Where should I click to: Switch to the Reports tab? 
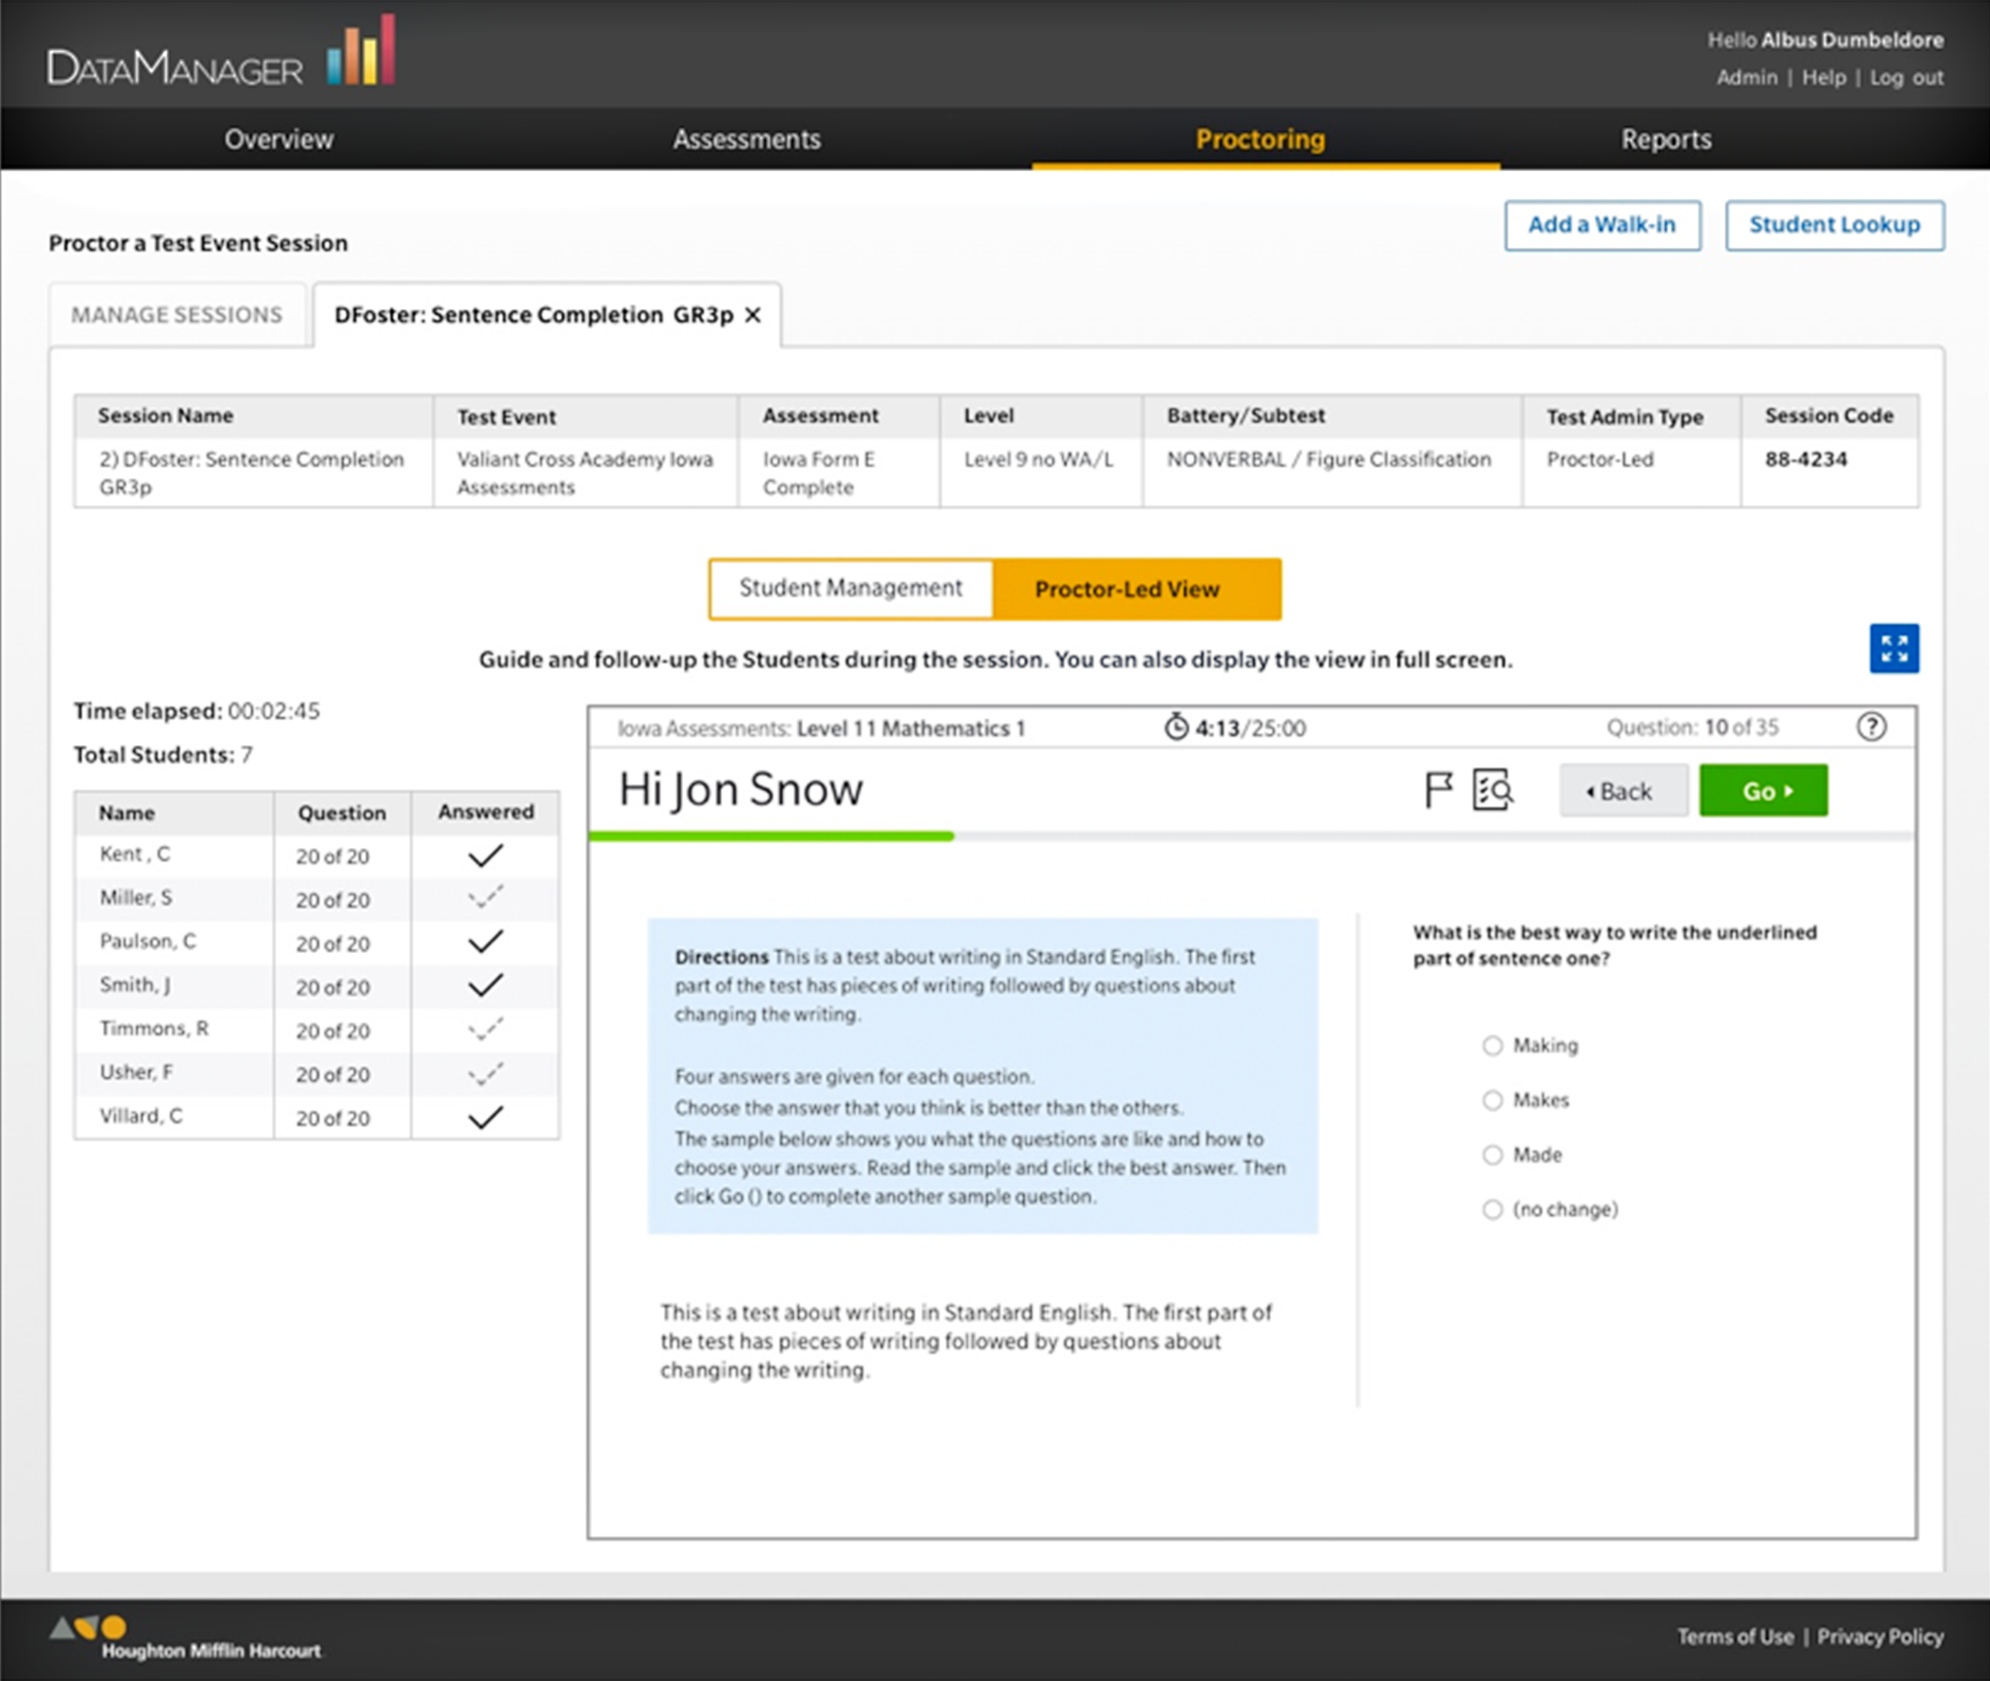(x=1665, y=139)
